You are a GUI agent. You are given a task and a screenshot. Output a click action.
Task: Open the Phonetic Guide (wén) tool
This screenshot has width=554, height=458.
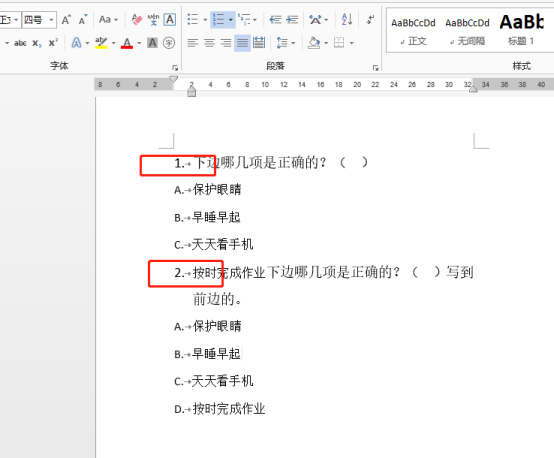point(153,19)
